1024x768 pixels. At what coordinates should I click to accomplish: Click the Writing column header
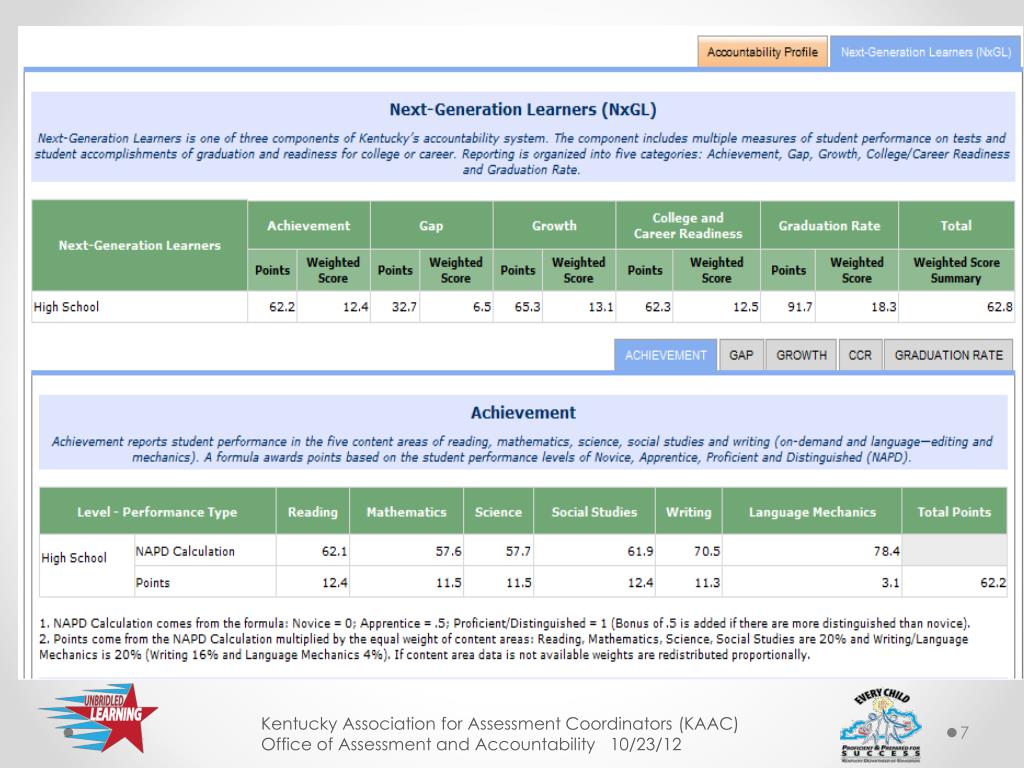coord(688,512)
